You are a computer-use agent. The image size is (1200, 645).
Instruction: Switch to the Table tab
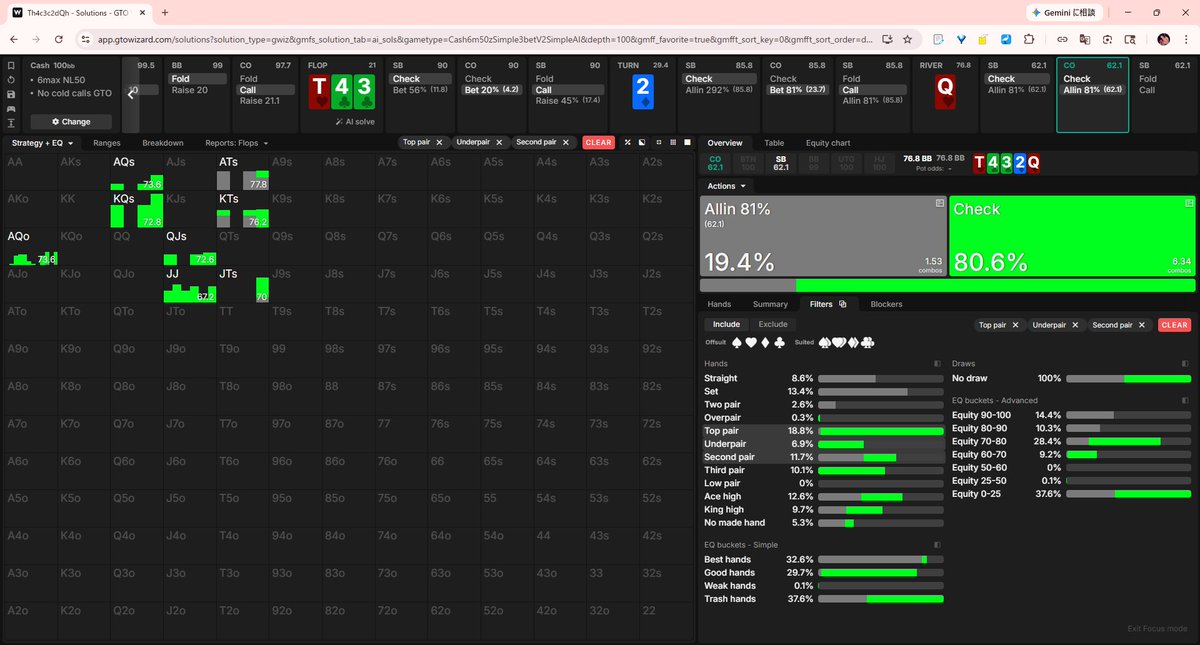point(774,143)
